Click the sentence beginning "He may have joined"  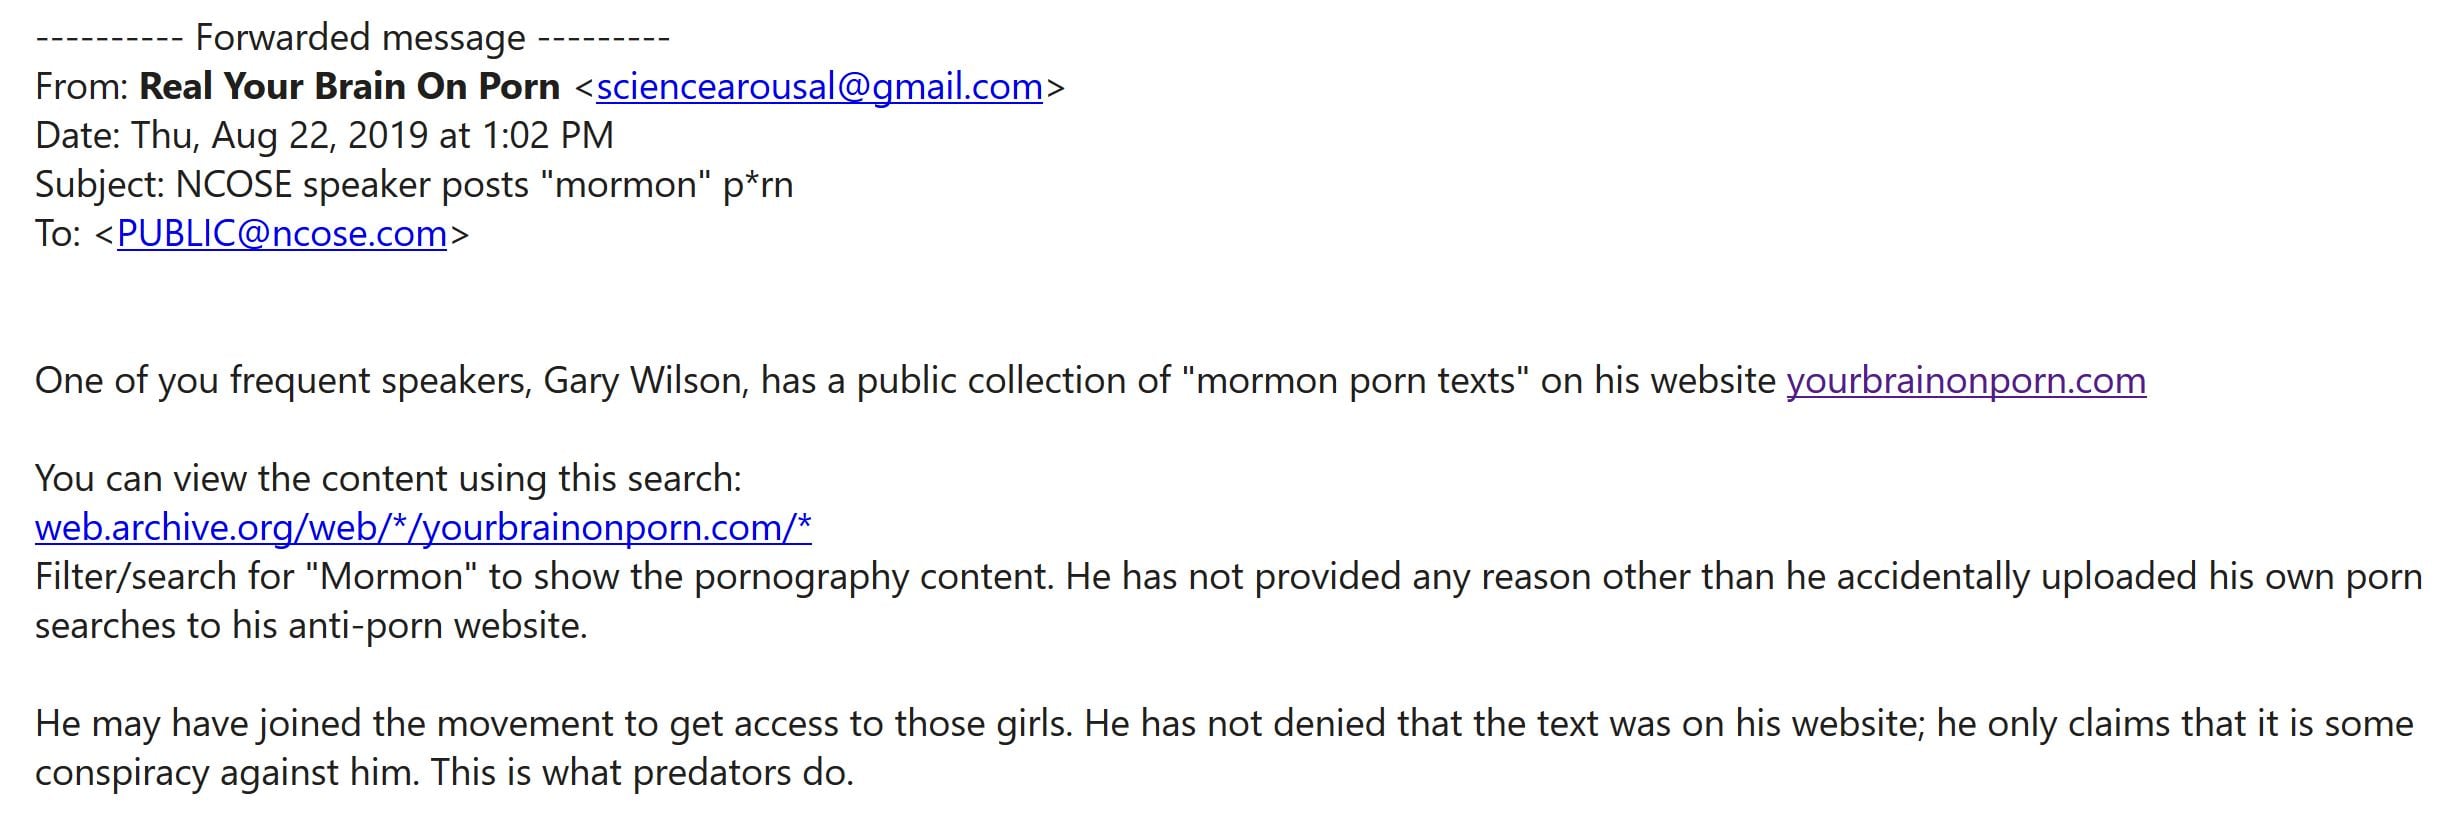pos(552,724)
